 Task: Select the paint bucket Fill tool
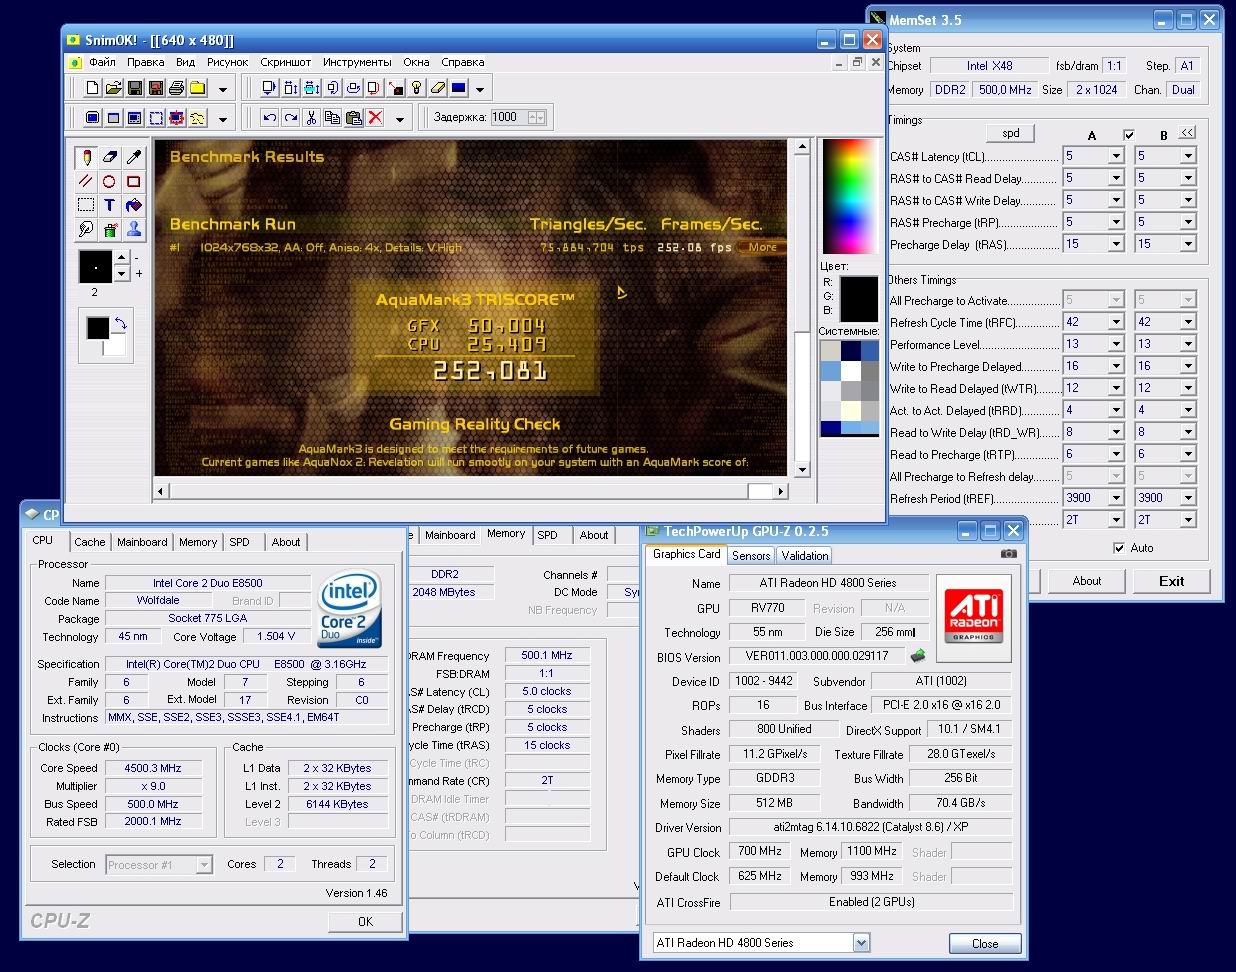point(134,205)
